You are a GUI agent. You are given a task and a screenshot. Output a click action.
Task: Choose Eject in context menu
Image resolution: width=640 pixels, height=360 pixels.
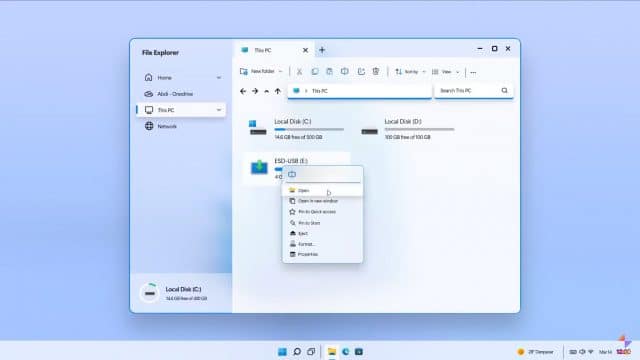coord(322,233)
